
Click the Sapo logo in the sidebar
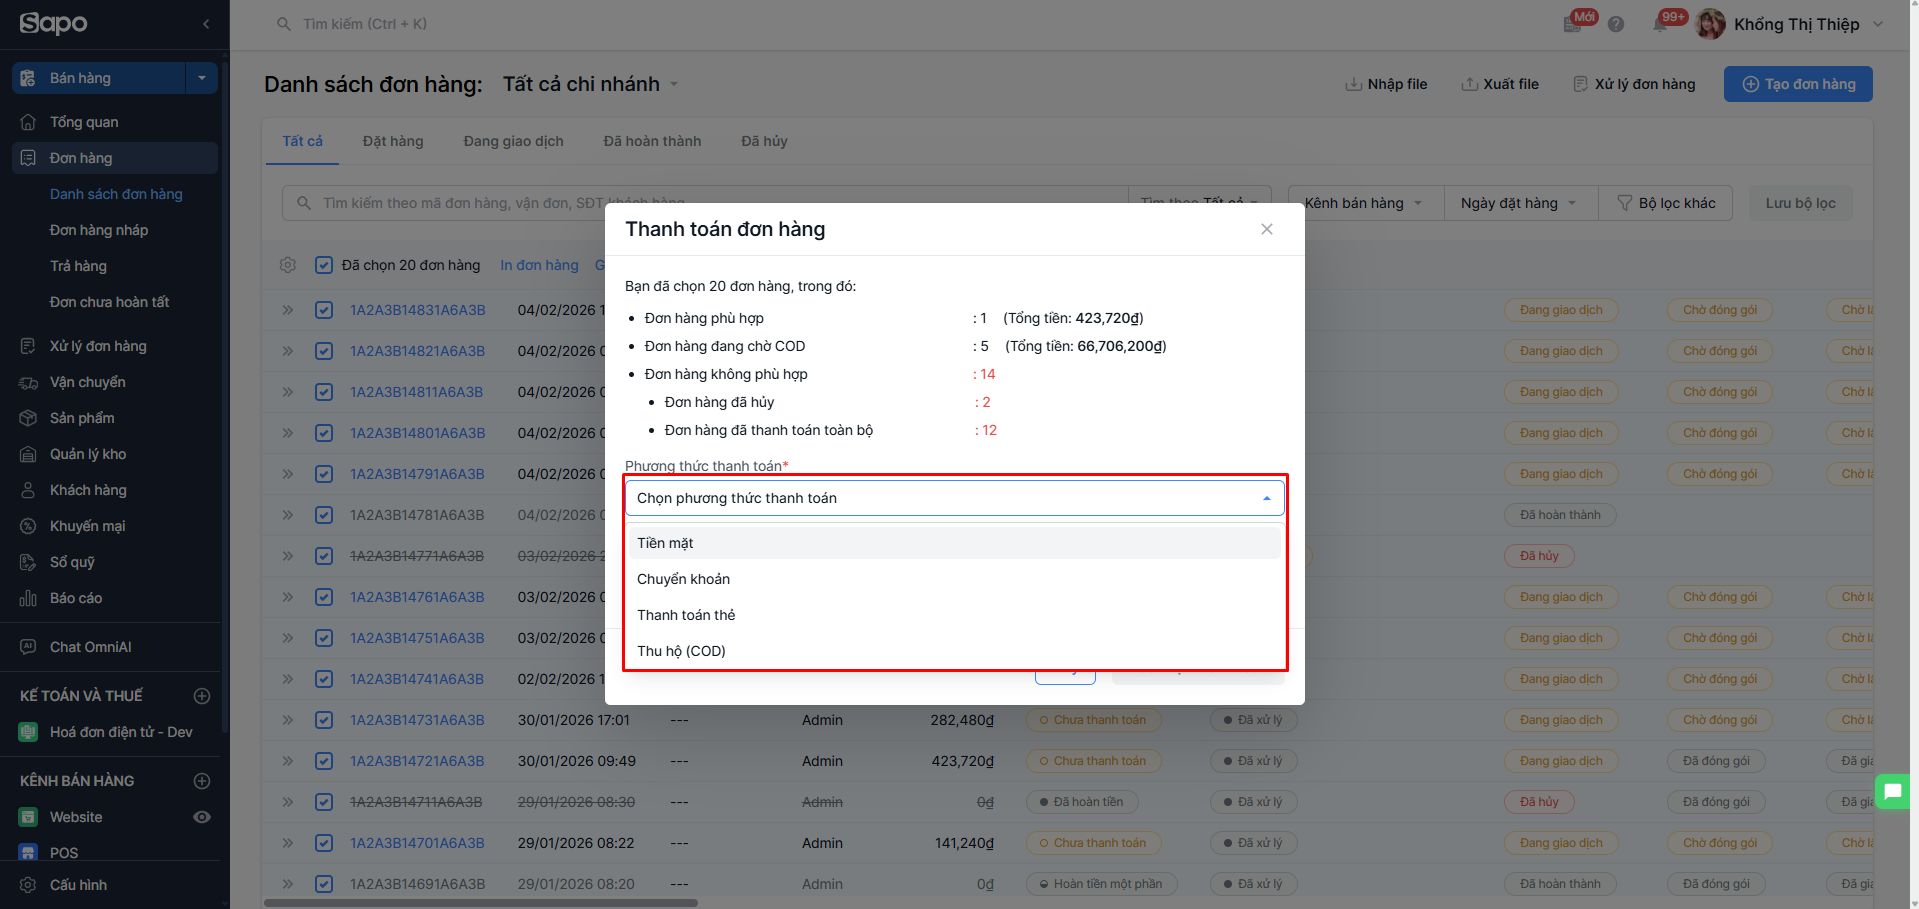(x=54, y=23)
